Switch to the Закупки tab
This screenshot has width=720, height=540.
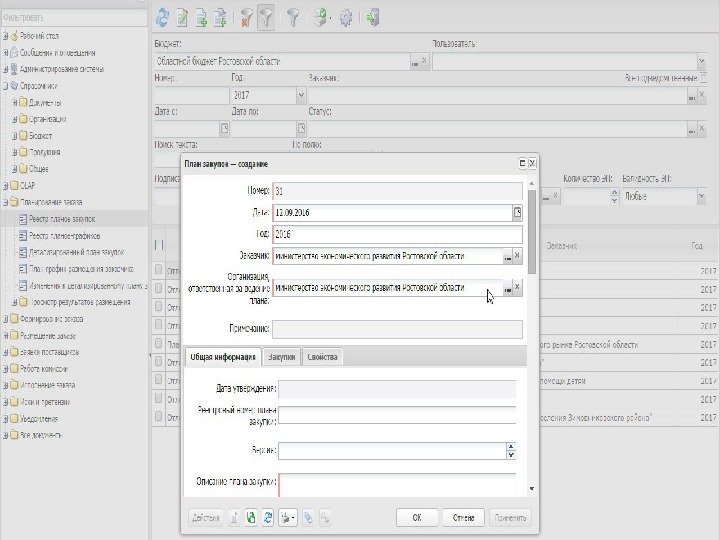tap(281, 357)
